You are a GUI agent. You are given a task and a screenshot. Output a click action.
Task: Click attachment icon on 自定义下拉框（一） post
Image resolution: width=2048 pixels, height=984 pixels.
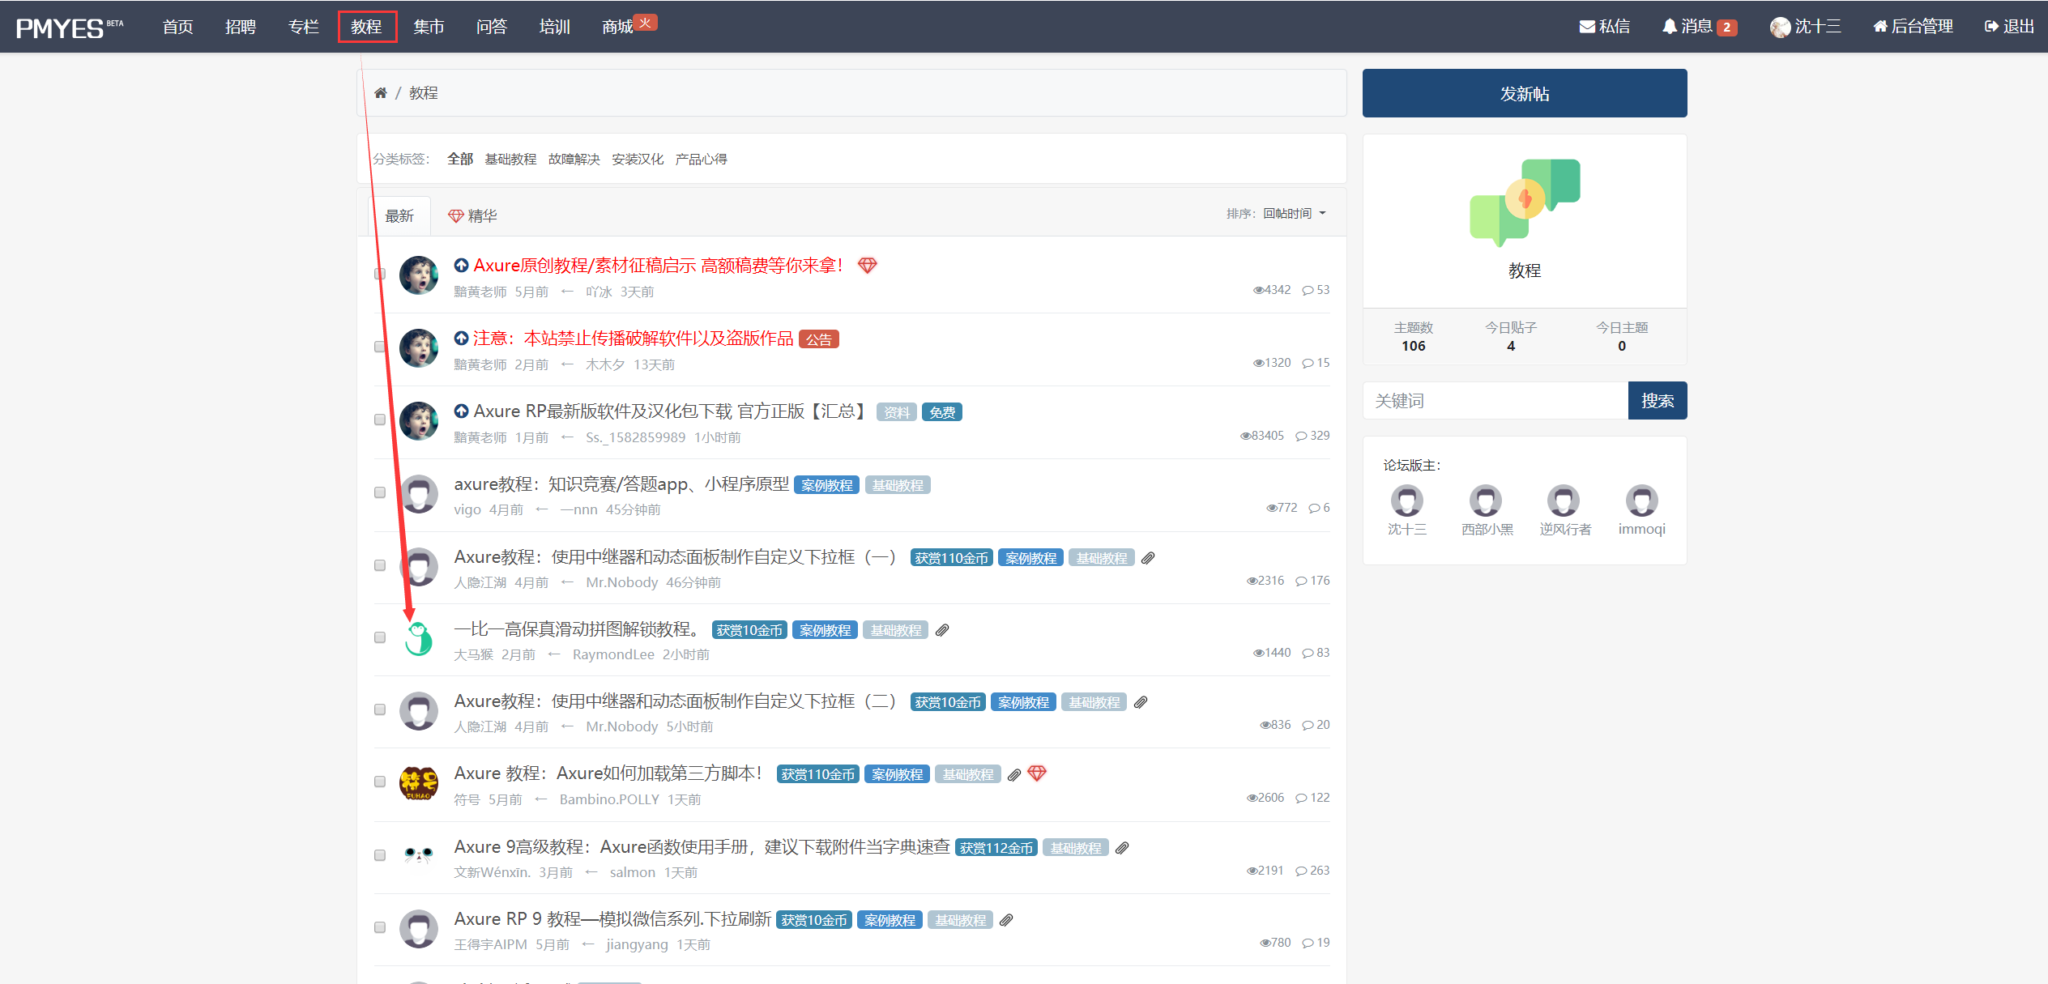tap(1148, 558)
